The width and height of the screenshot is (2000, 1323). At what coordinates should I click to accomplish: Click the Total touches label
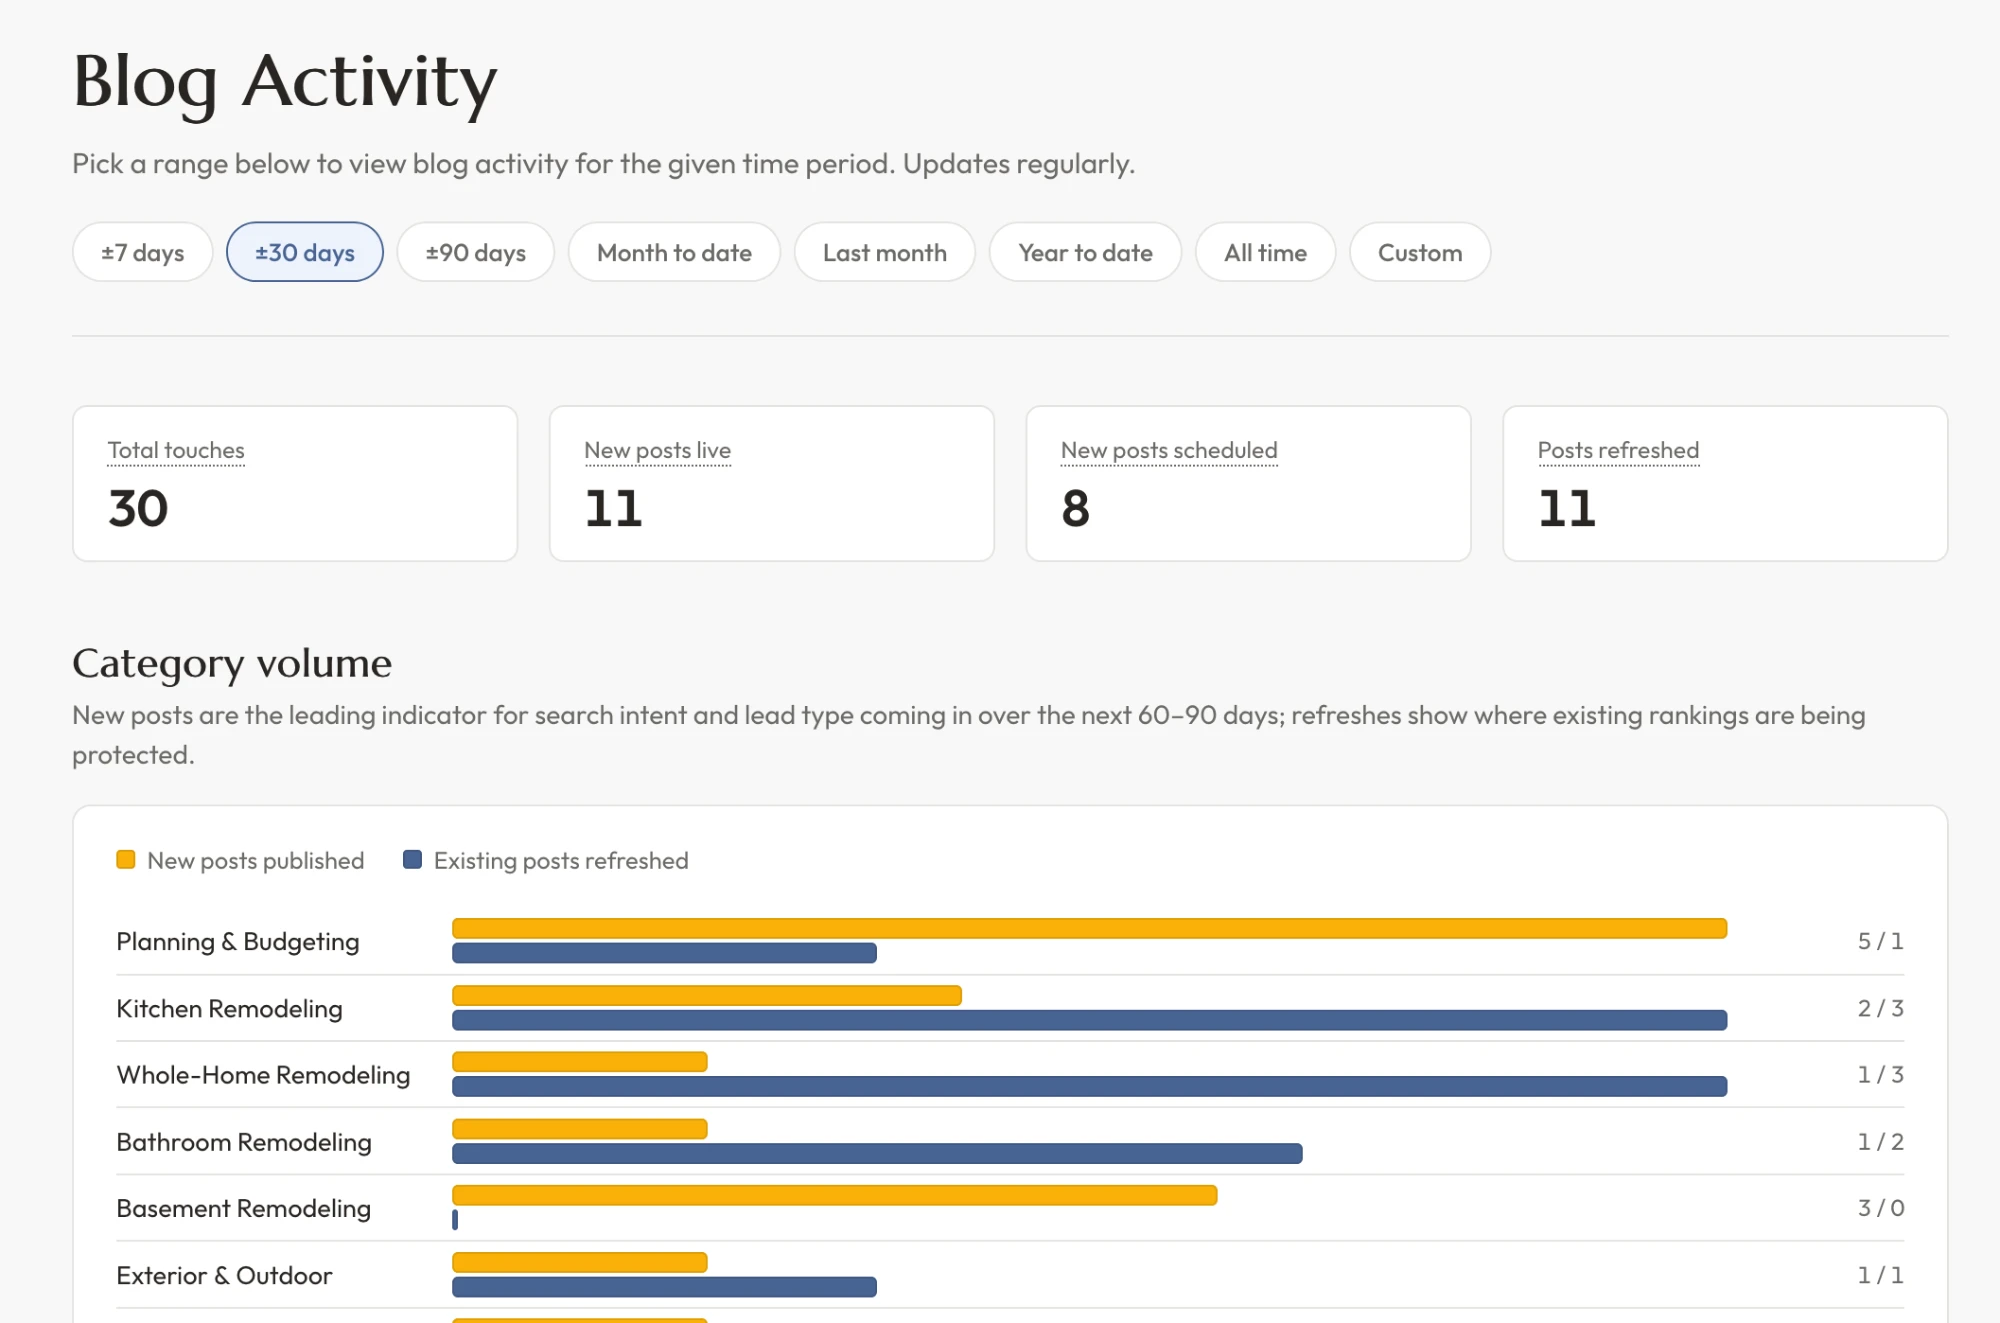tap(176, 451)
